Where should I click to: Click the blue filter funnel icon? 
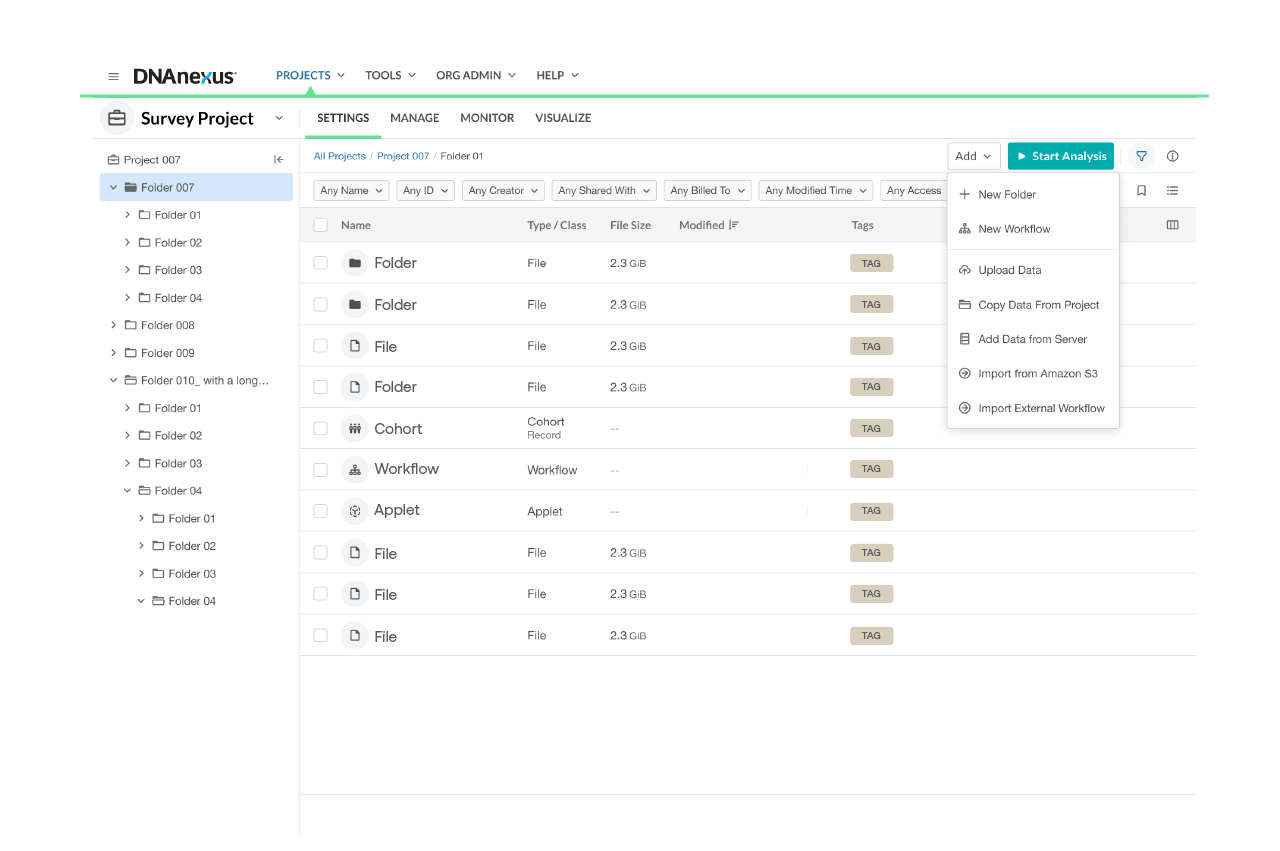pyautogui.click(x=1141, y=156)
